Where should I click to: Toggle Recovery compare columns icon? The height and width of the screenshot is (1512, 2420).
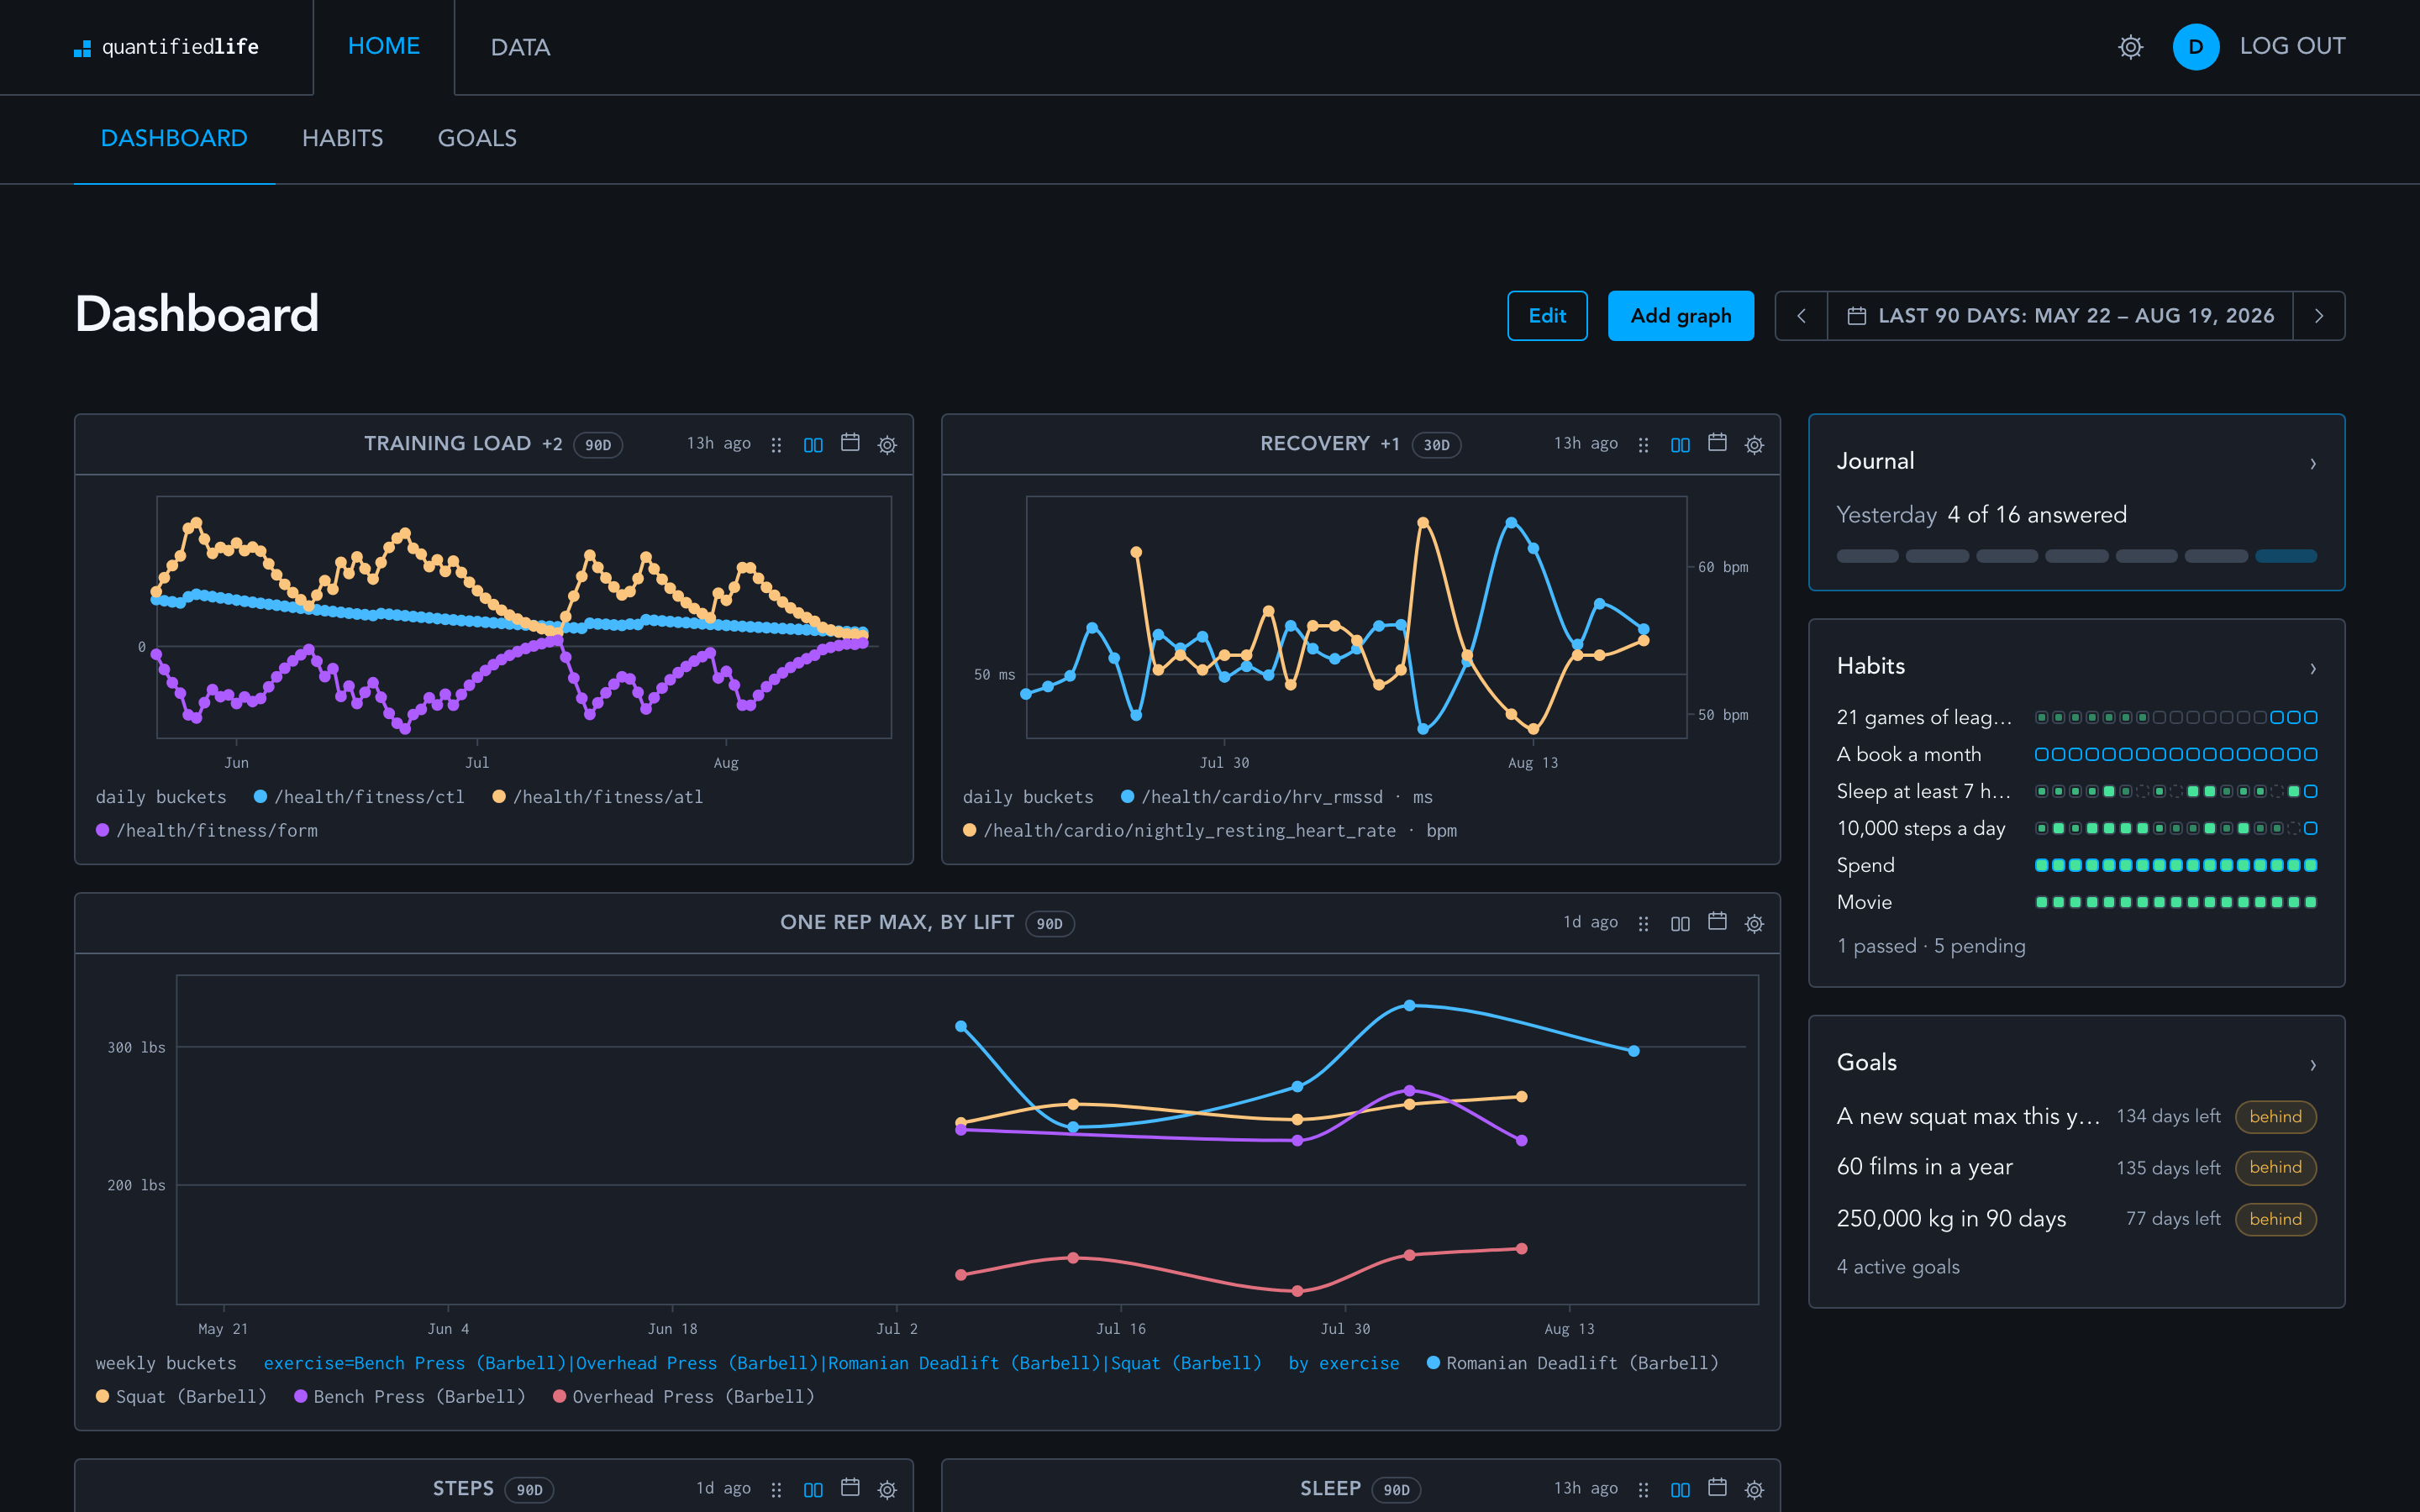coord(1680,444)
